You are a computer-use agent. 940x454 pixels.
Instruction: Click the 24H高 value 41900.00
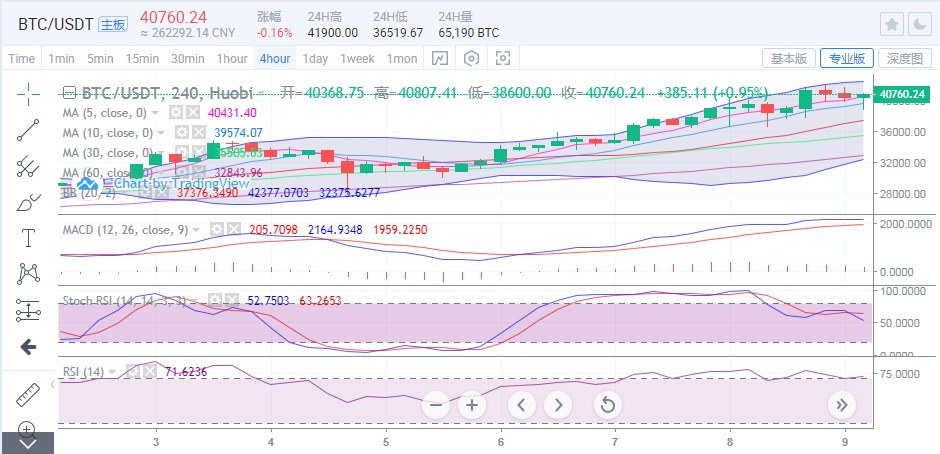point(333,33)
